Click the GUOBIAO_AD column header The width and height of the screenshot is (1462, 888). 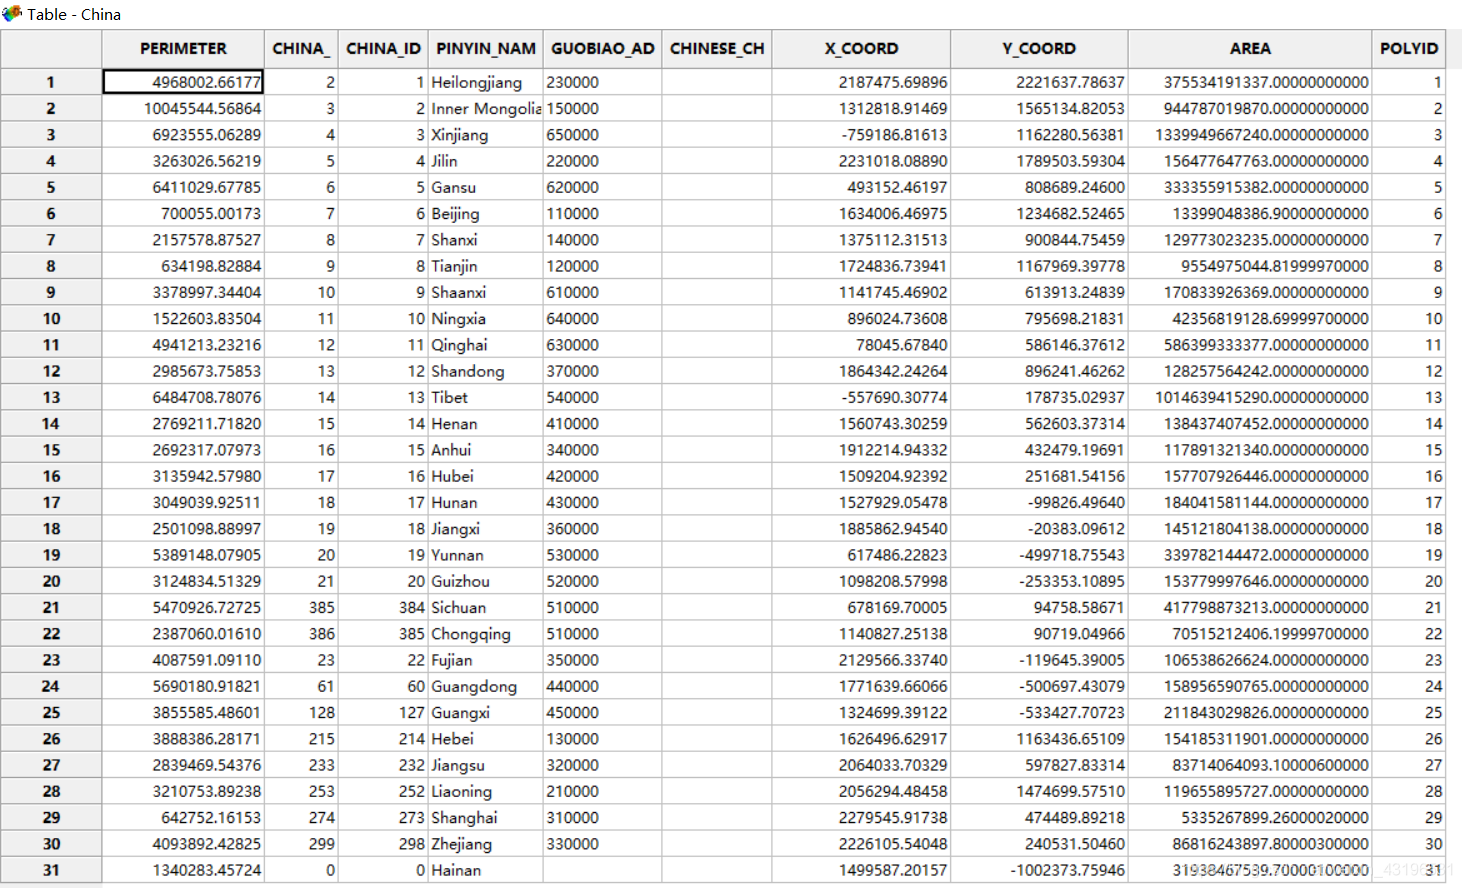pyautogui.click(x=602, y=48)
